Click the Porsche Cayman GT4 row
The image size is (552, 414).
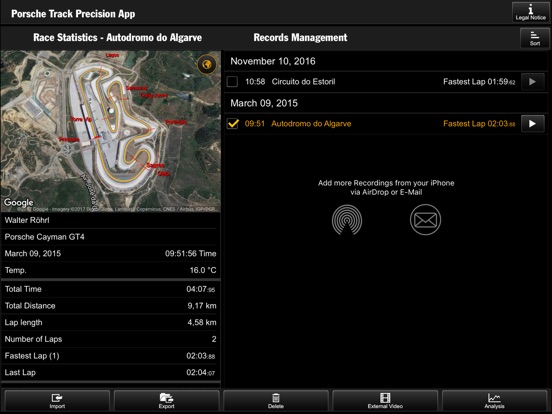point(111,237)
